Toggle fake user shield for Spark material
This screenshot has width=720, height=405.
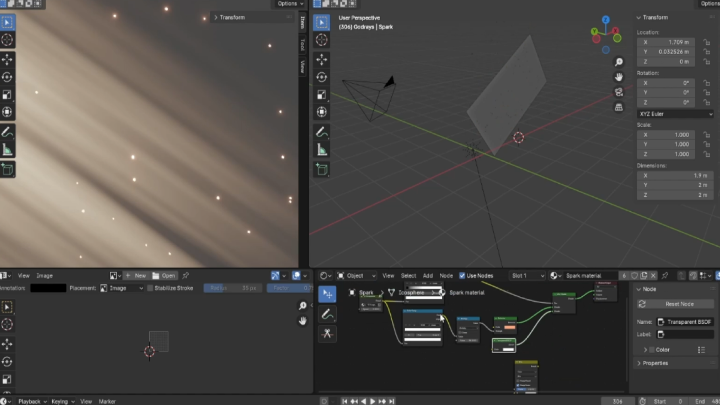click(x=634, y=276)
